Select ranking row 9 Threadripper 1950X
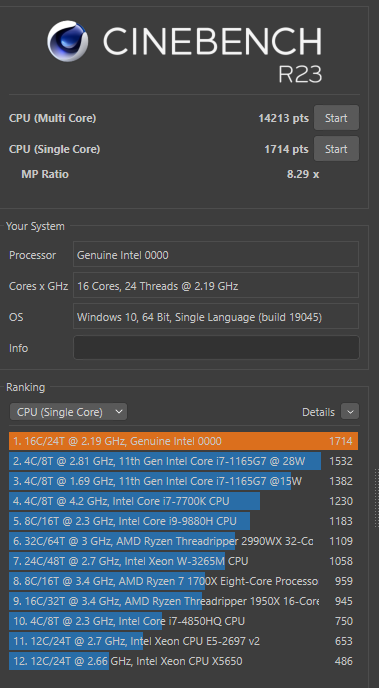The width and height of the screenshot is (379, 688). coord(183,601)
